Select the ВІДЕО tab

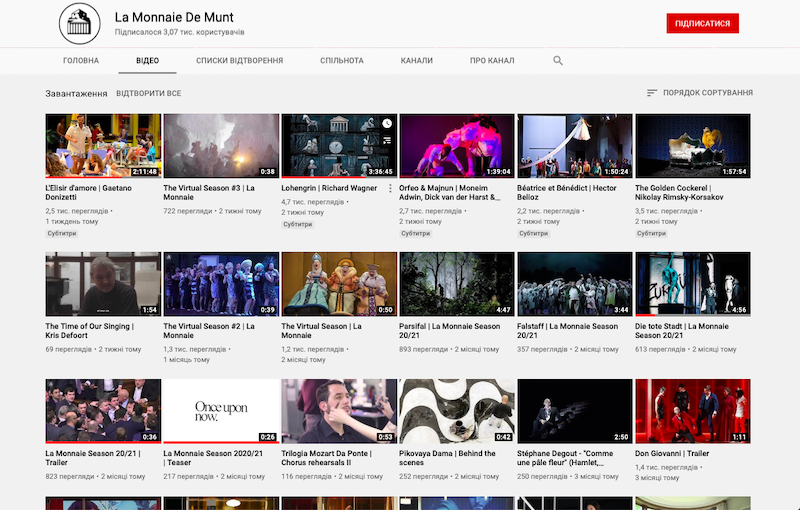pyautogui.click(x=147, y=61)
